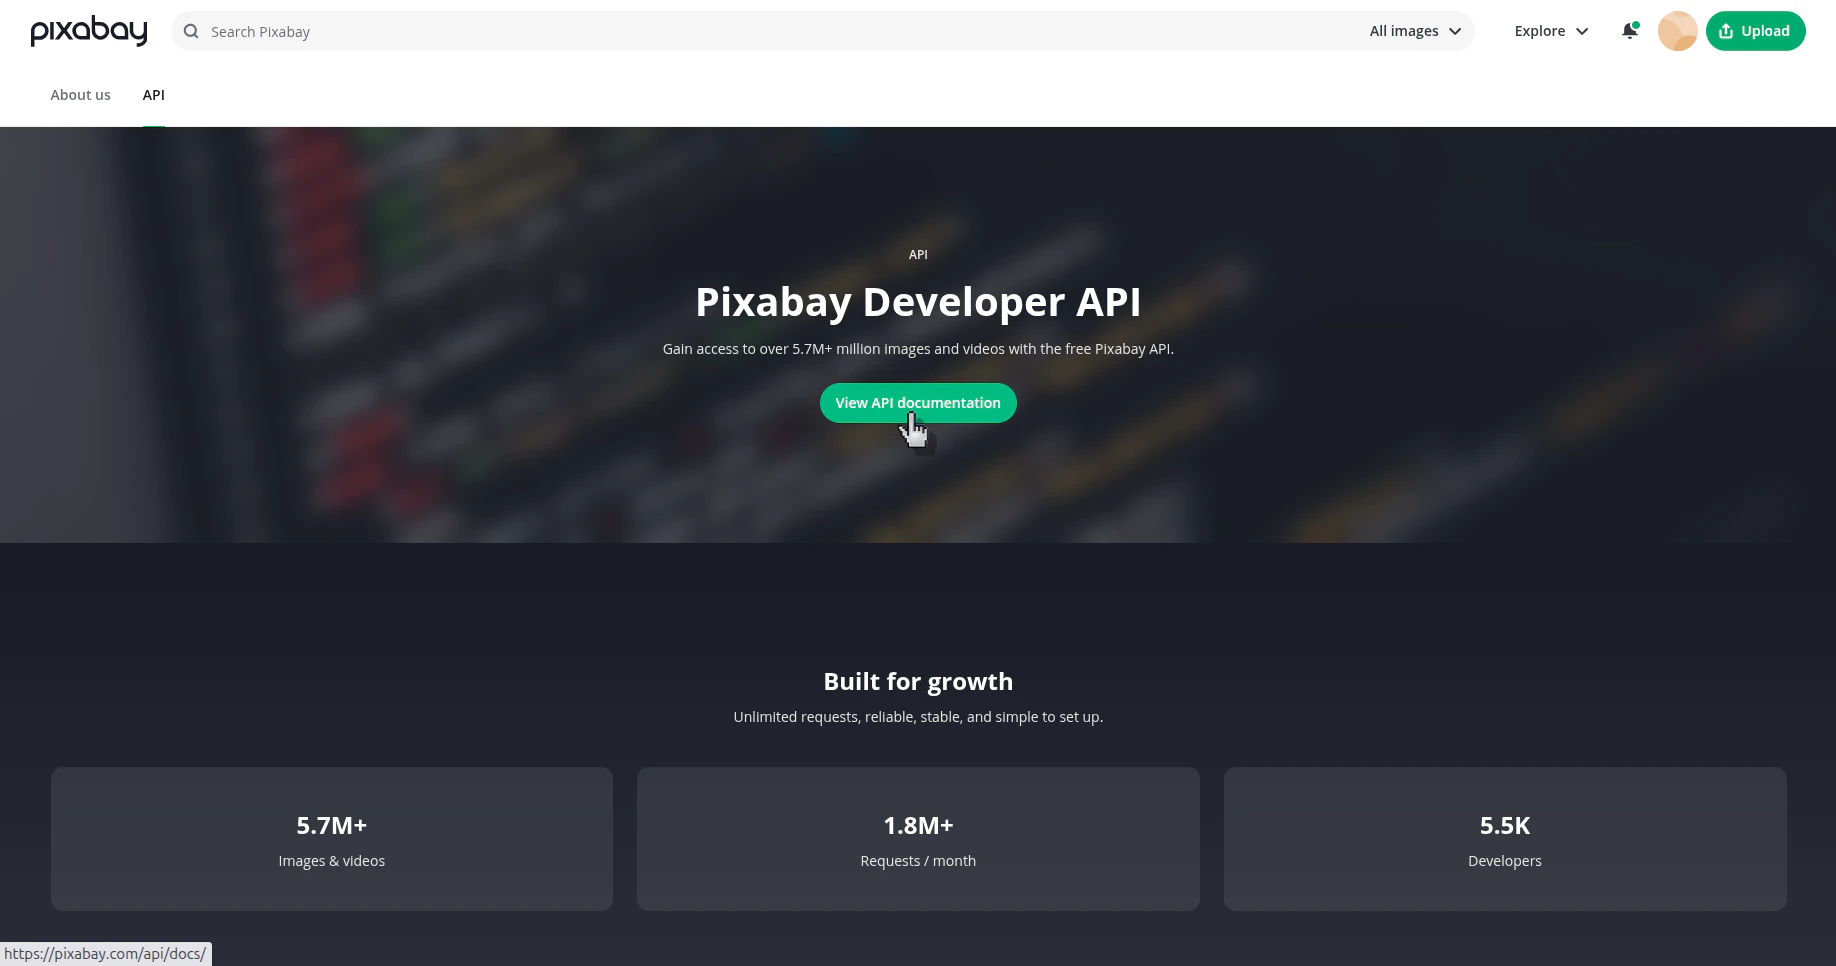Select the 5.7M+ Images & videos card
Screen dimensions: 1836x966
331,839
